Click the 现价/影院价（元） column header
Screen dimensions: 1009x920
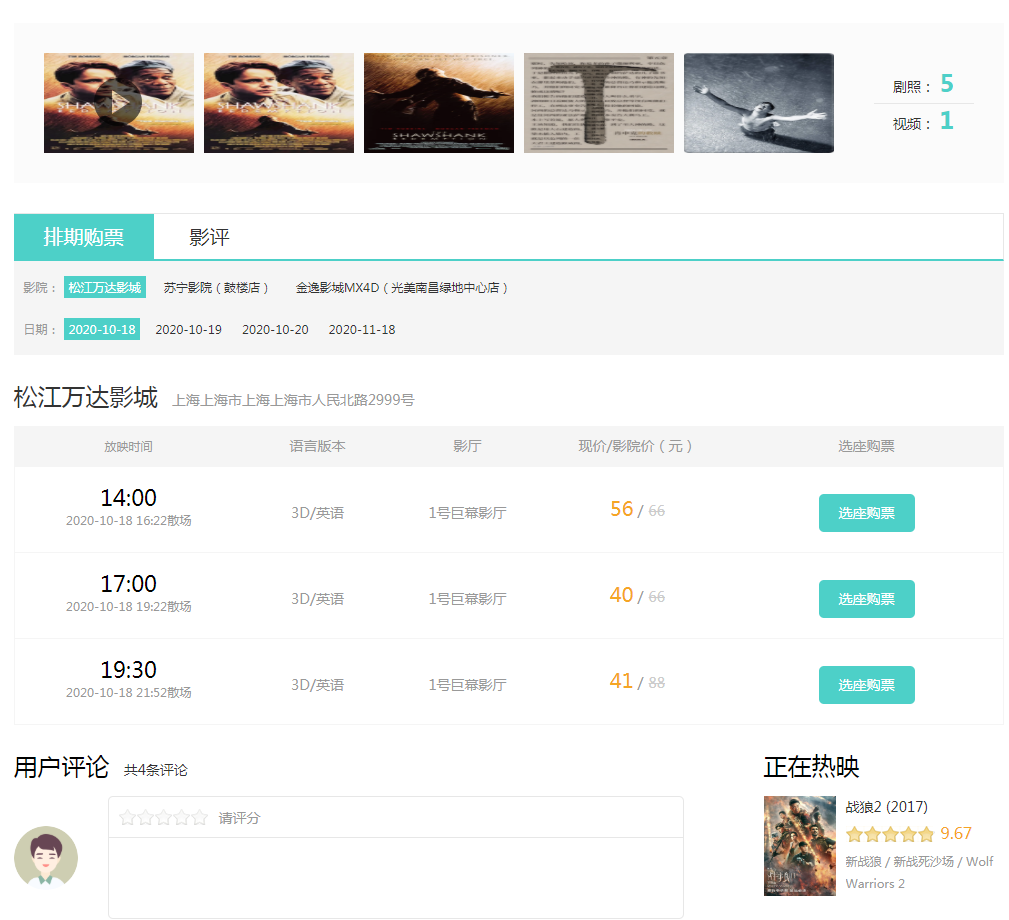[x=635, y=446]
